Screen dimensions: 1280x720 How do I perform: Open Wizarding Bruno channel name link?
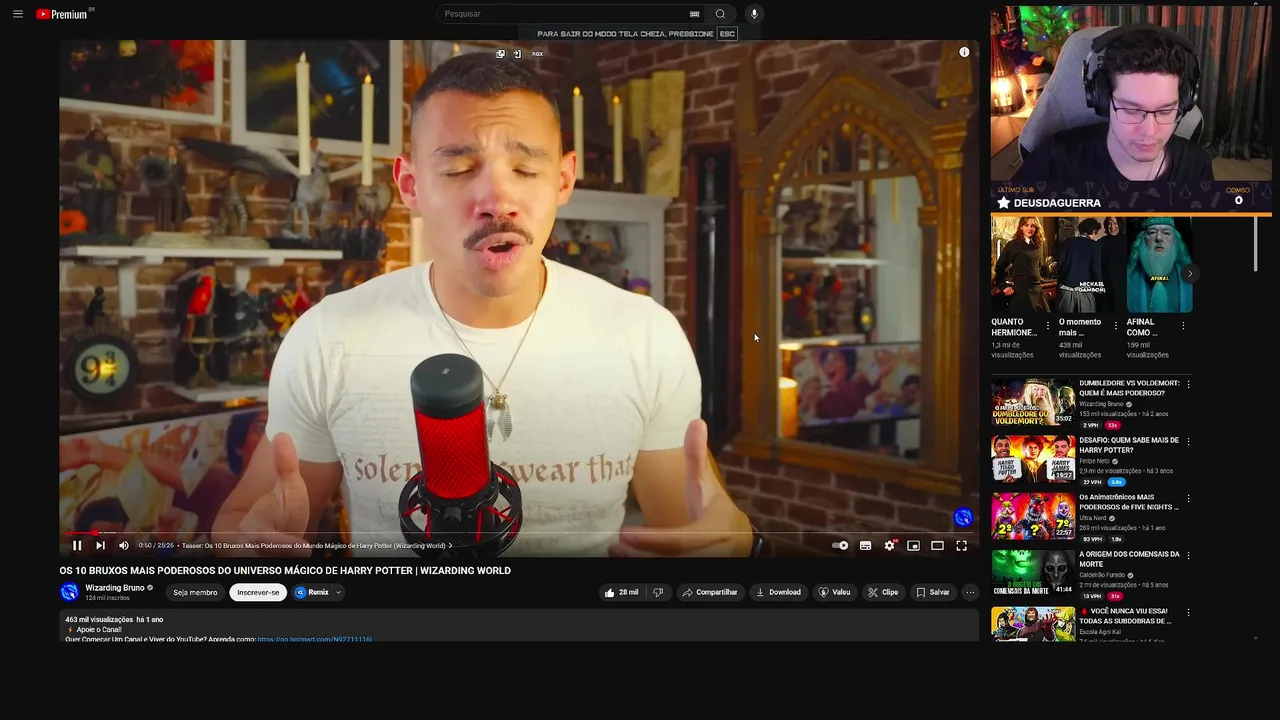coord(114,588)
